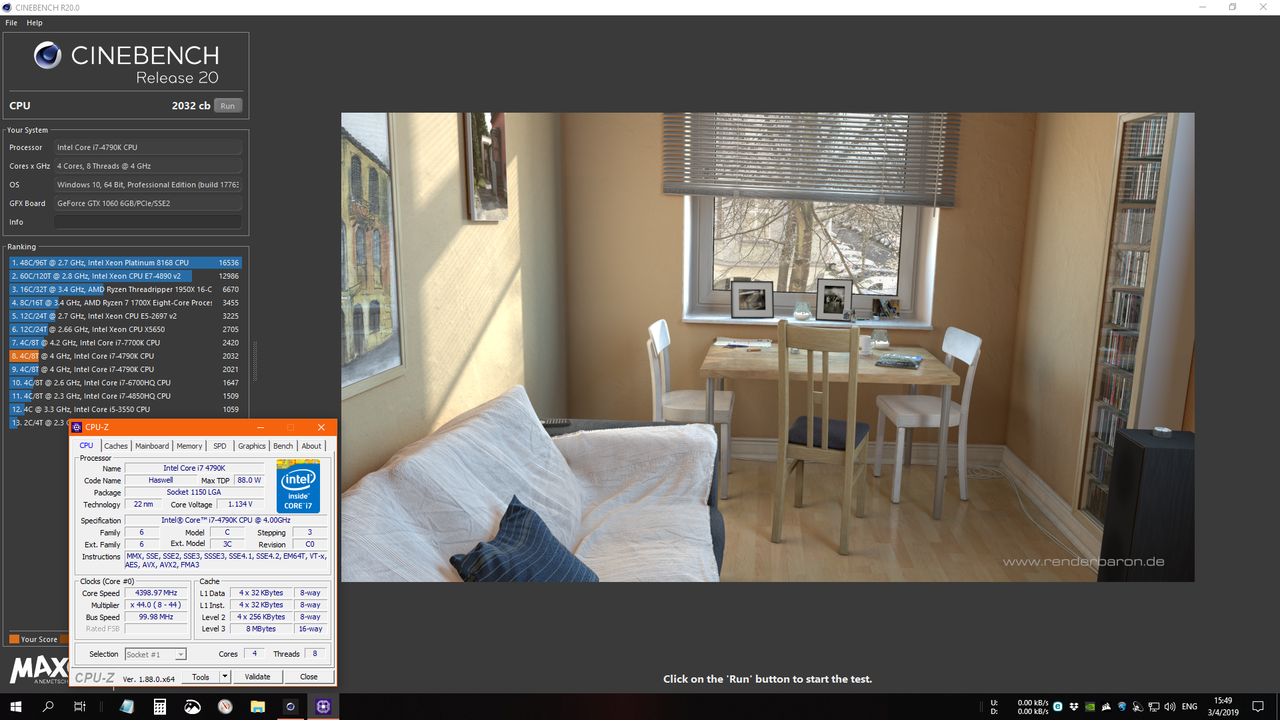
Task: Click the Core Voltage value 1.134 V
Action: tap(240, 505)
